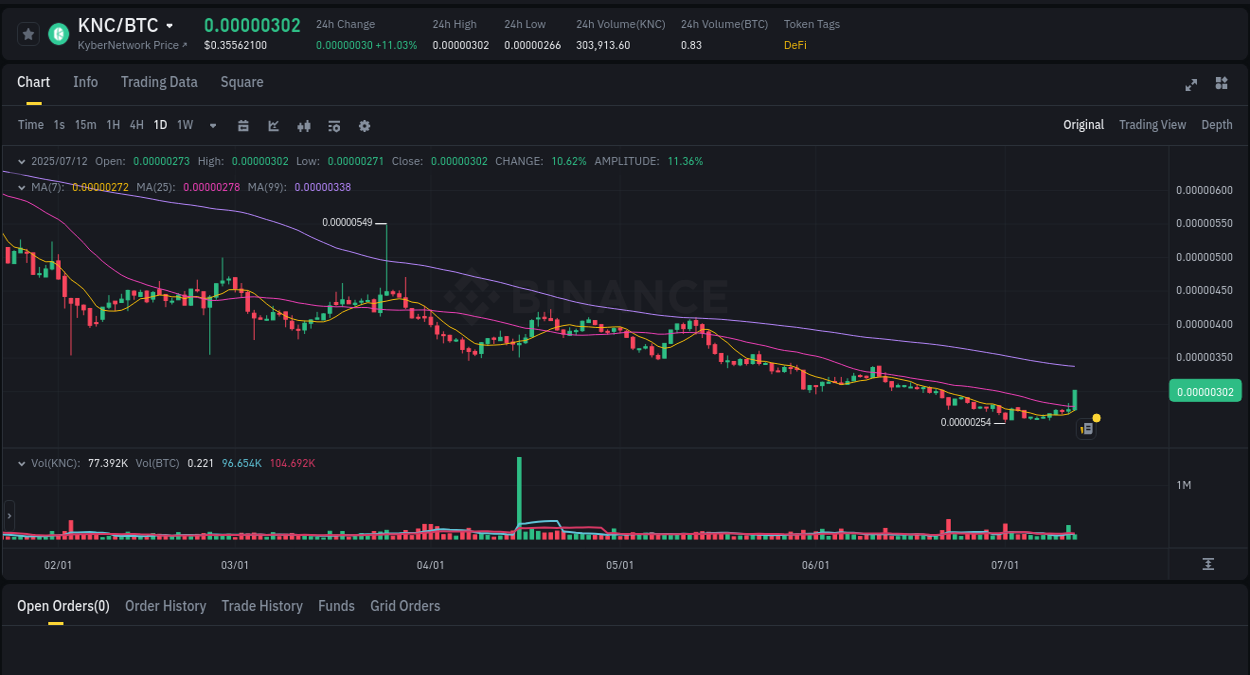
Task: Collapse the Vol(KNC) volume panel chevron
Action: (21, 463)
